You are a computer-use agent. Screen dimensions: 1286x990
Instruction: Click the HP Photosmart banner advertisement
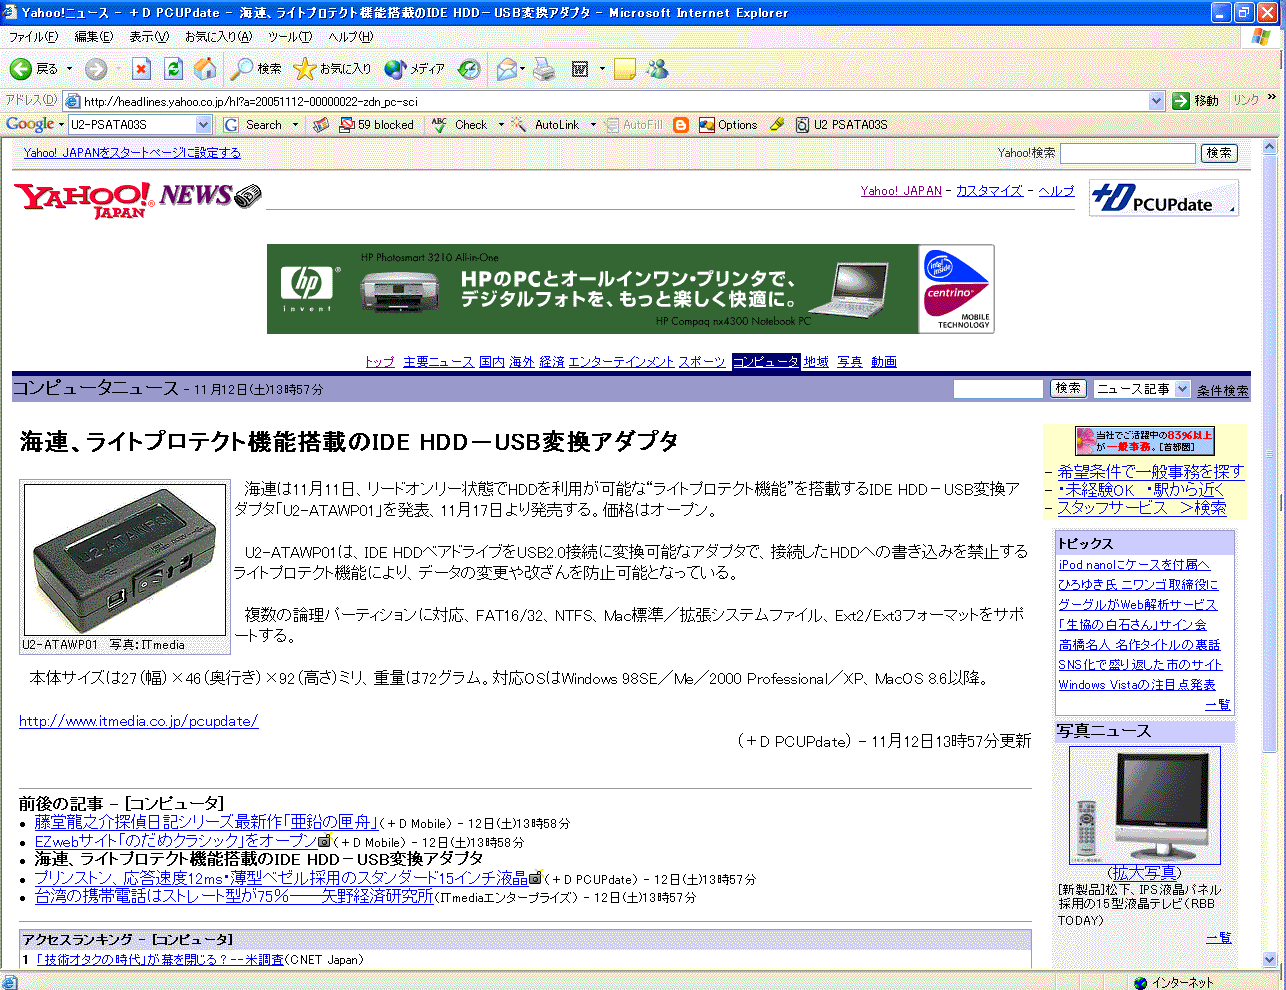pos(630,289)
